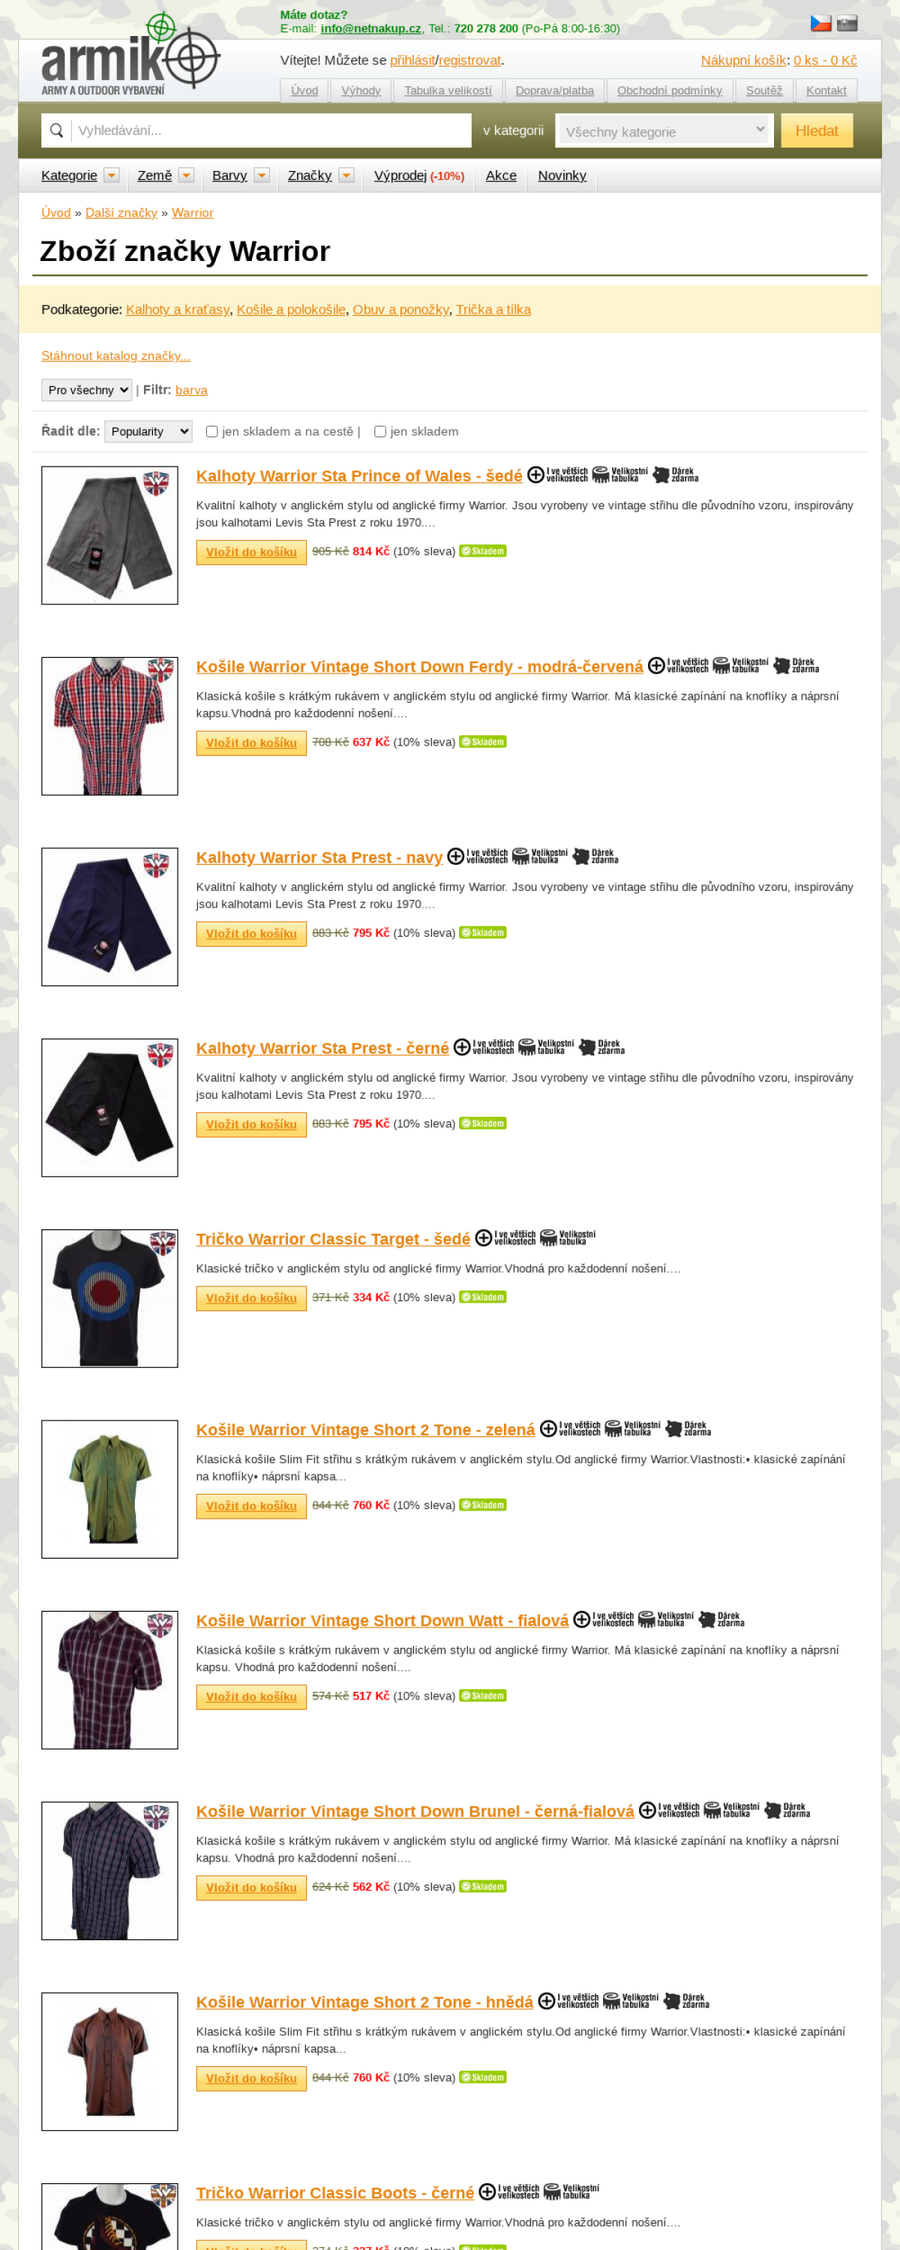Open the Novinky menu item
Viewport: 900px width, 2250px height.
click(562, 175)
